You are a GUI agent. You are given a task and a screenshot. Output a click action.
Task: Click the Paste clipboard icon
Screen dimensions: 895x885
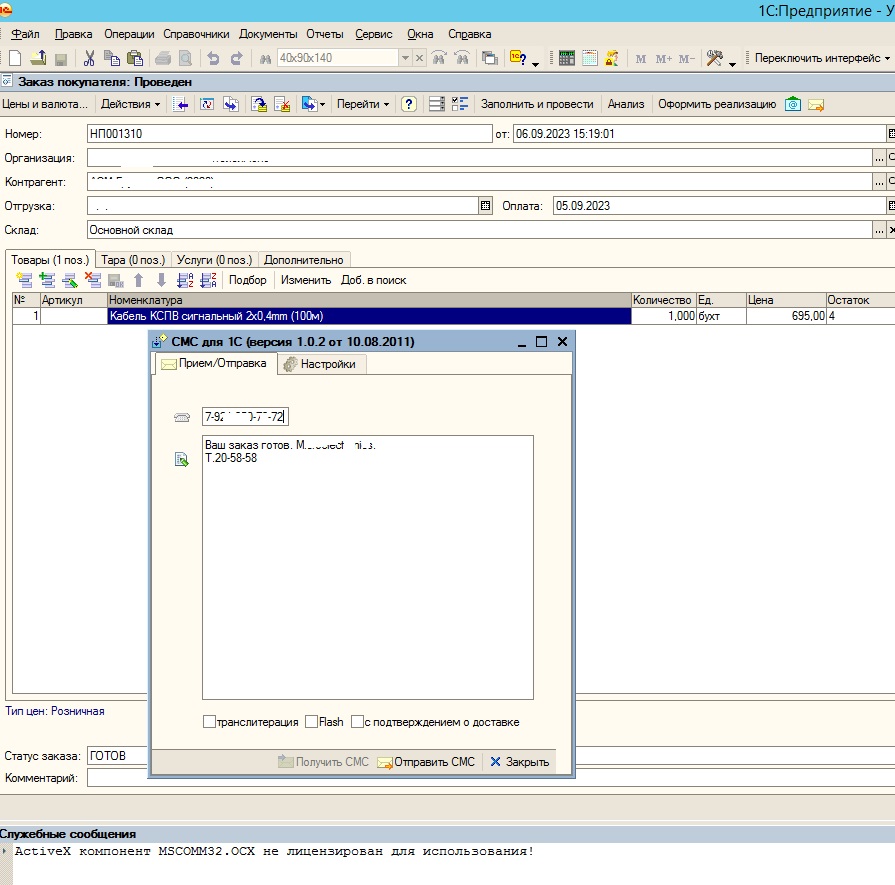(135, 58)
